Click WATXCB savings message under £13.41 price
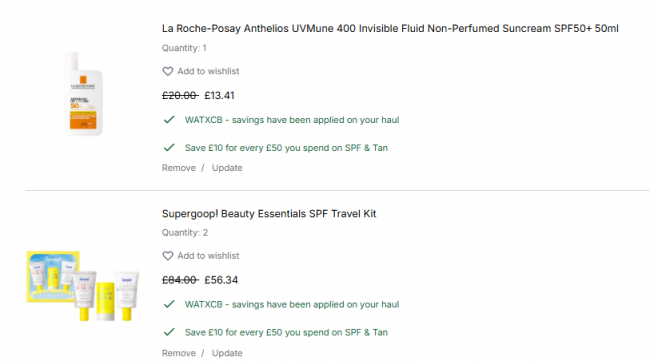650x361 pixels. click(292, 120)
